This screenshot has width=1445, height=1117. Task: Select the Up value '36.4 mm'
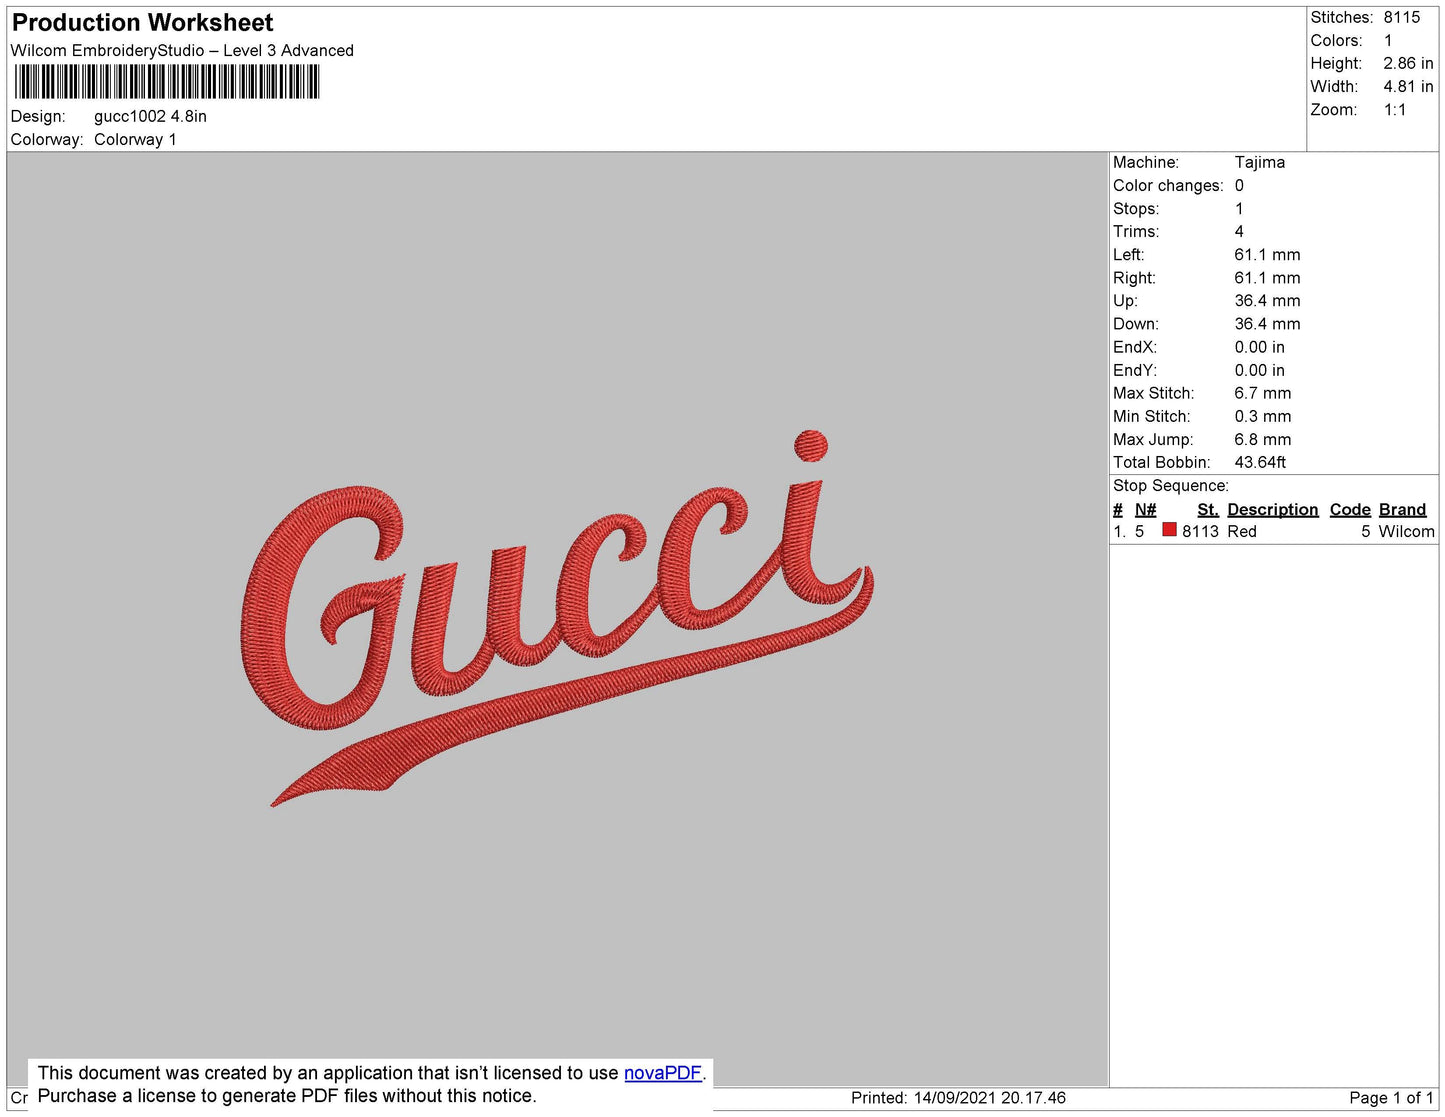point(1267,301)
